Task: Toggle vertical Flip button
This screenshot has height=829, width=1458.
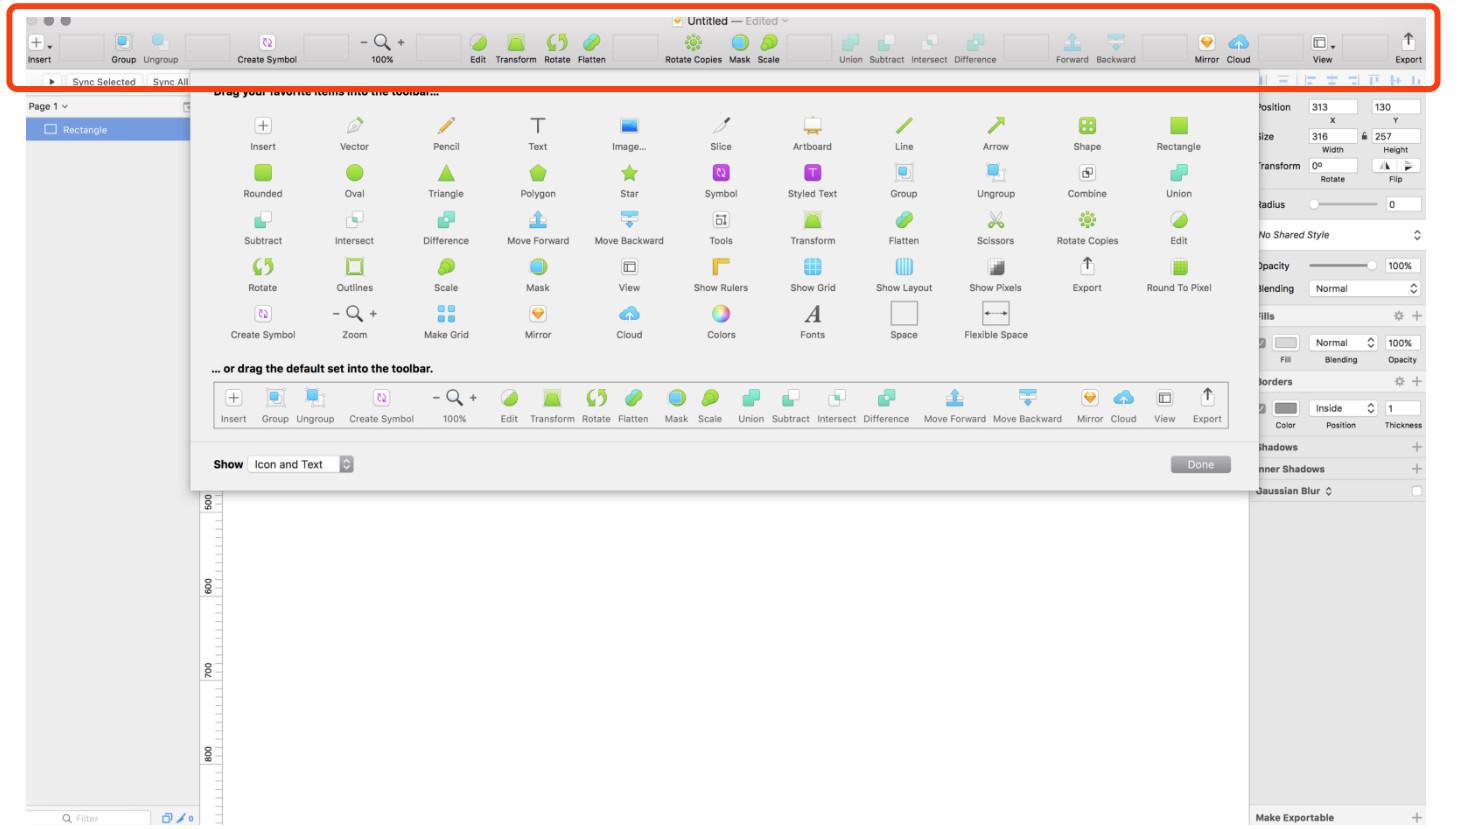Action: coord(1409,166)
